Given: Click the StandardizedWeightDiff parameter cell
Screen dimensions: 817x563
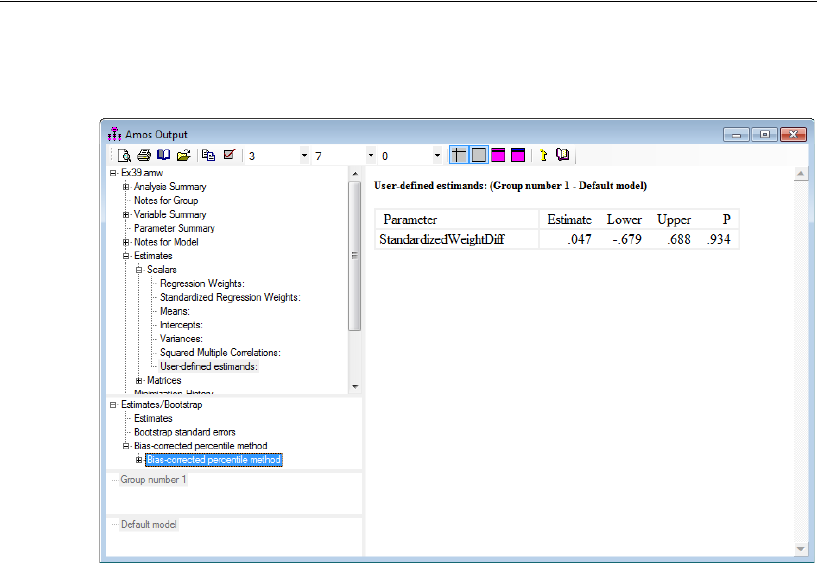Looking at the screenshot, I should pos(442,240).
